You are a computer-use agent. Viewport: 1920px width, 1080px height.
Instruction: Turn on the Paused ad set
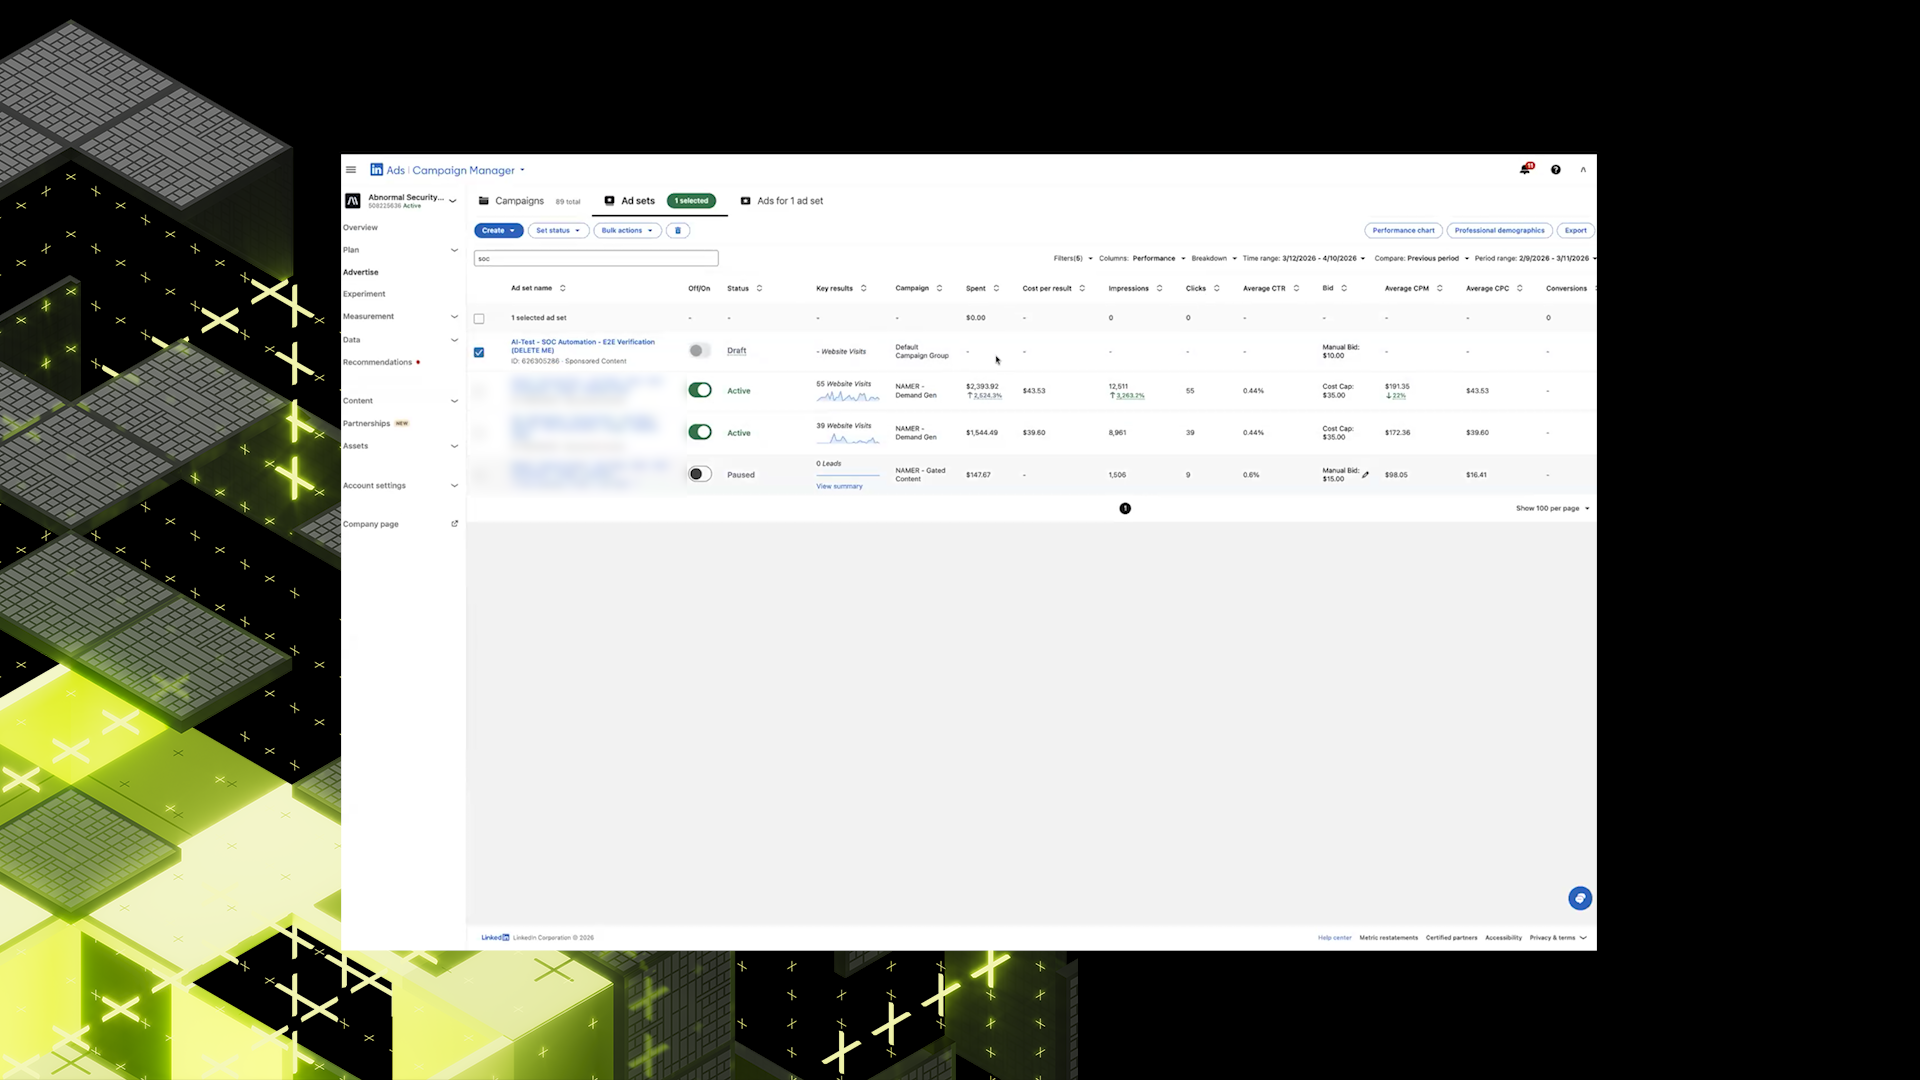[700, 475]
